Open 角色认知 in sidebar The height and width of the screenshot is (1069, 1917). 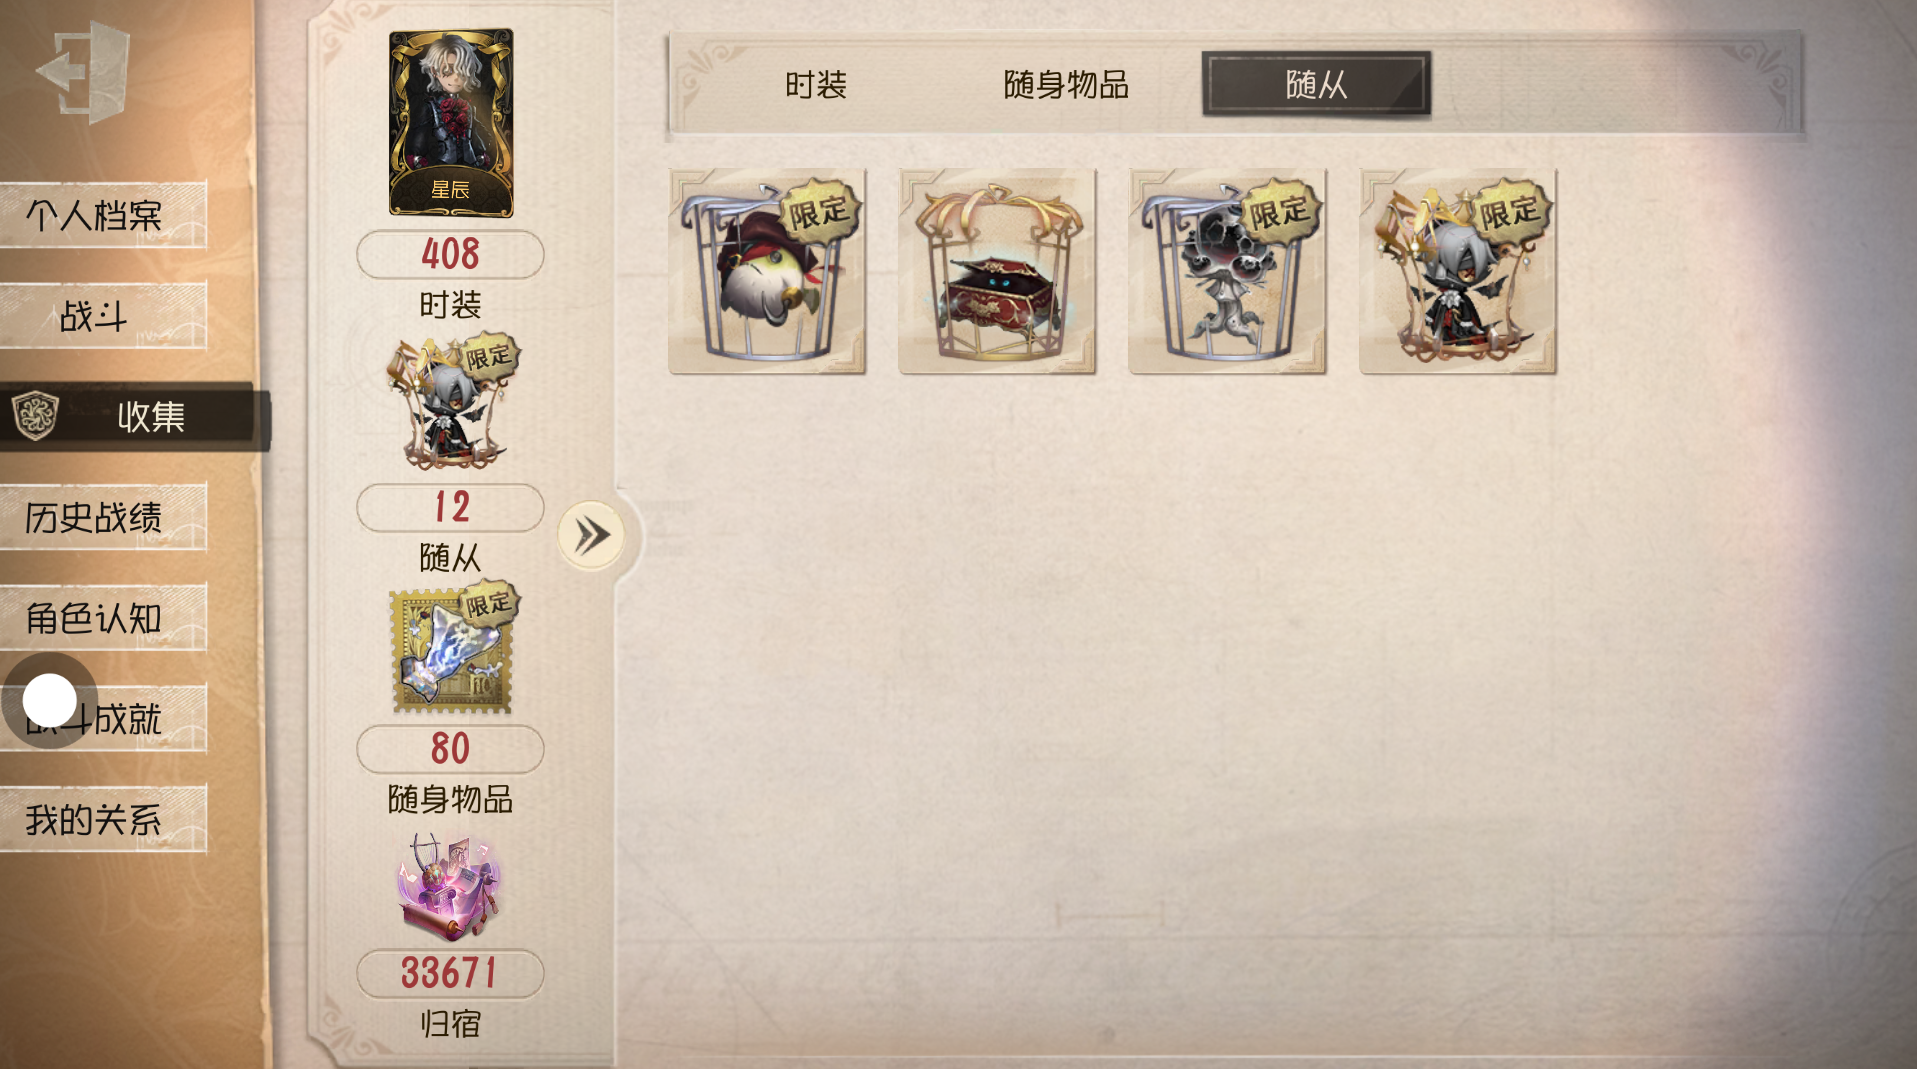pos(103,618)
